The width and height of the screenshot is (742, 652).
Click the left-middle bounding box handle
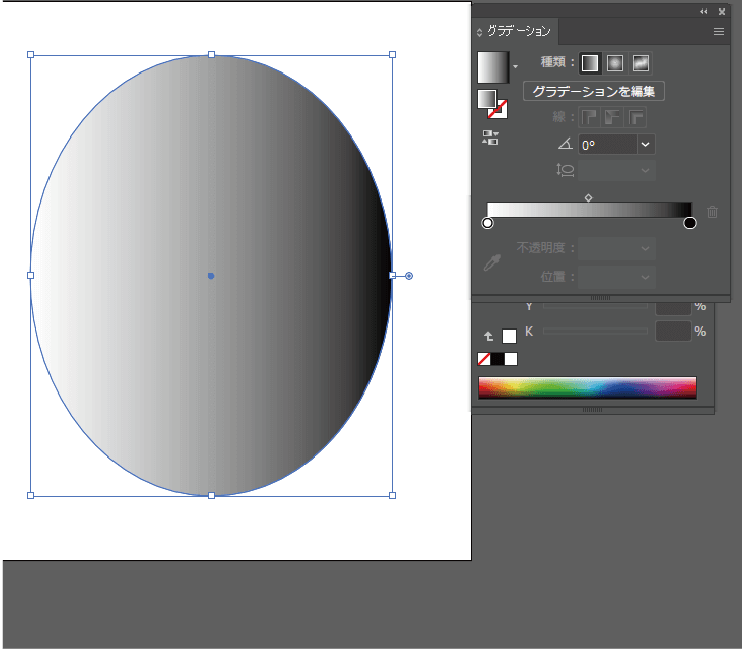pyautogui.click(x=31, y=275)
